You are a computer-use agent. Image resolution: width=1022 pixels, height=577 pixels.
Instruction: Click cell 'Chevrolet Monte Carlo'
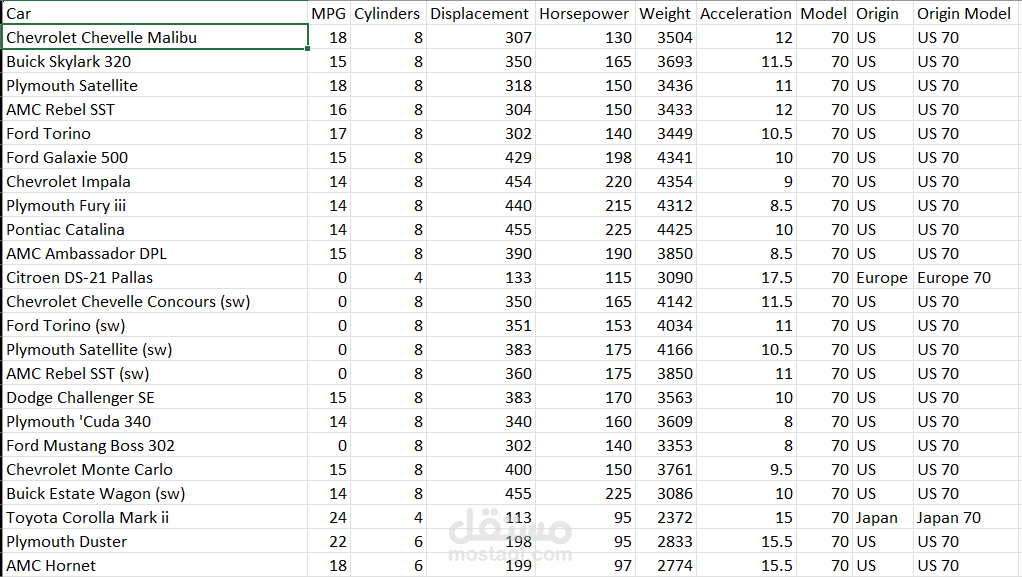pos(155,469)
